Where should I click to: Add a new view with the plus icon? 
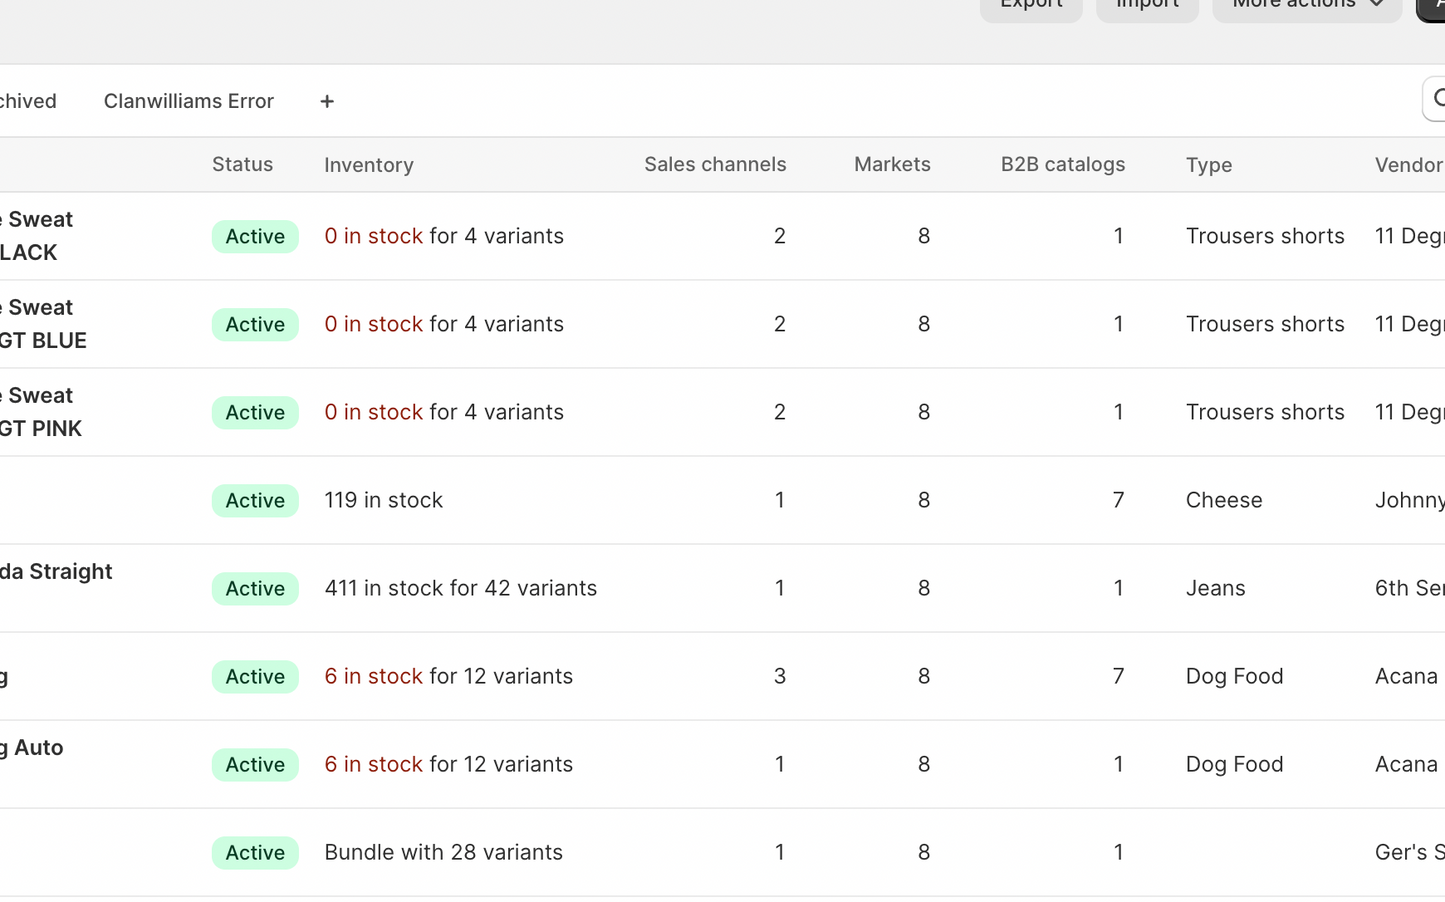coord(327,101)
